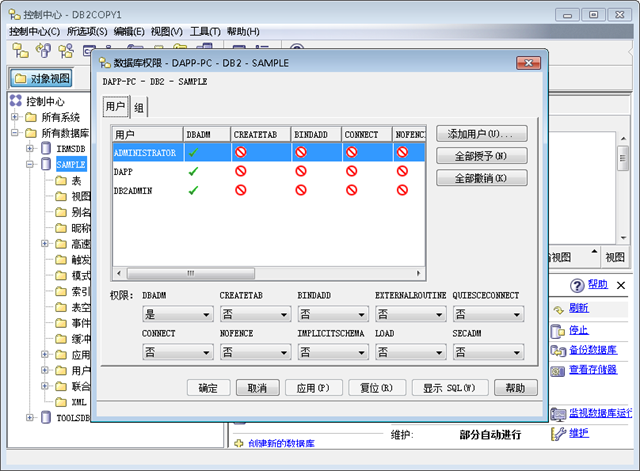Switch to the 组 tab

139,107
